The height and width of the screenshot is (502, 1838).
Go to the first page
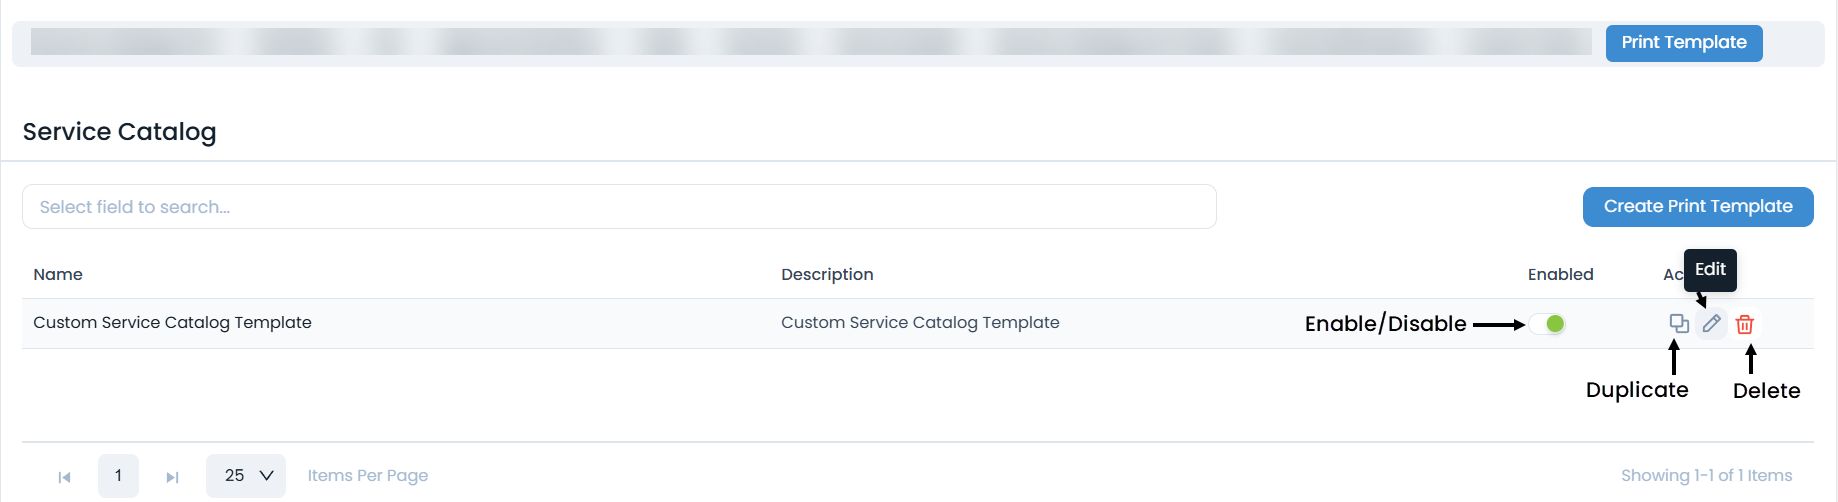click(65, 477)
